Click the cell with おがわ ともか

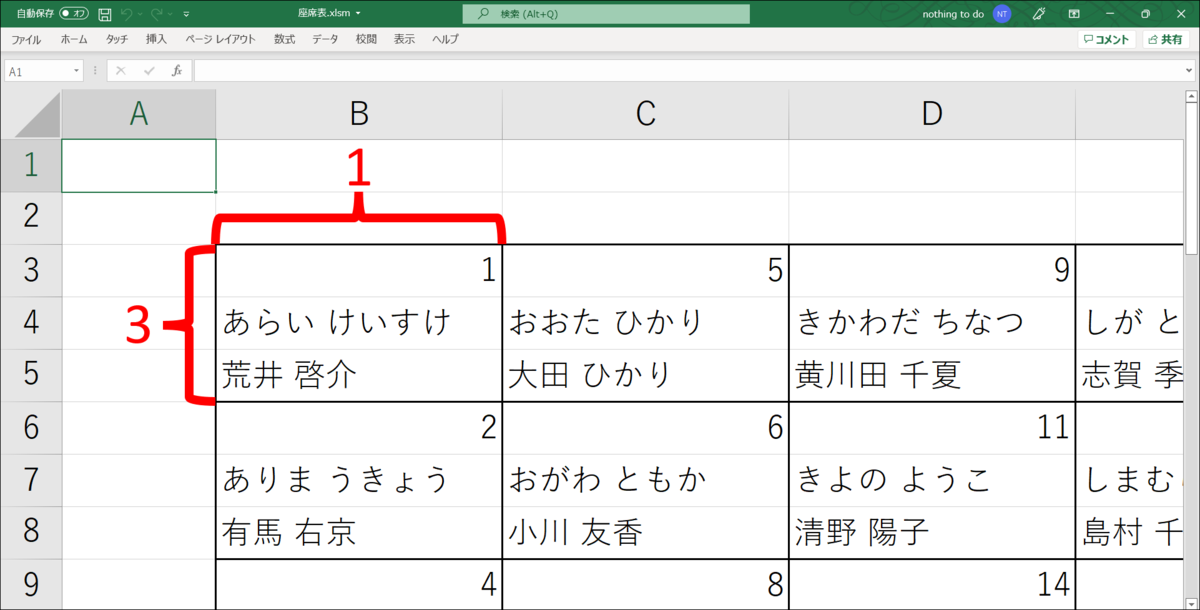[646, 480]
